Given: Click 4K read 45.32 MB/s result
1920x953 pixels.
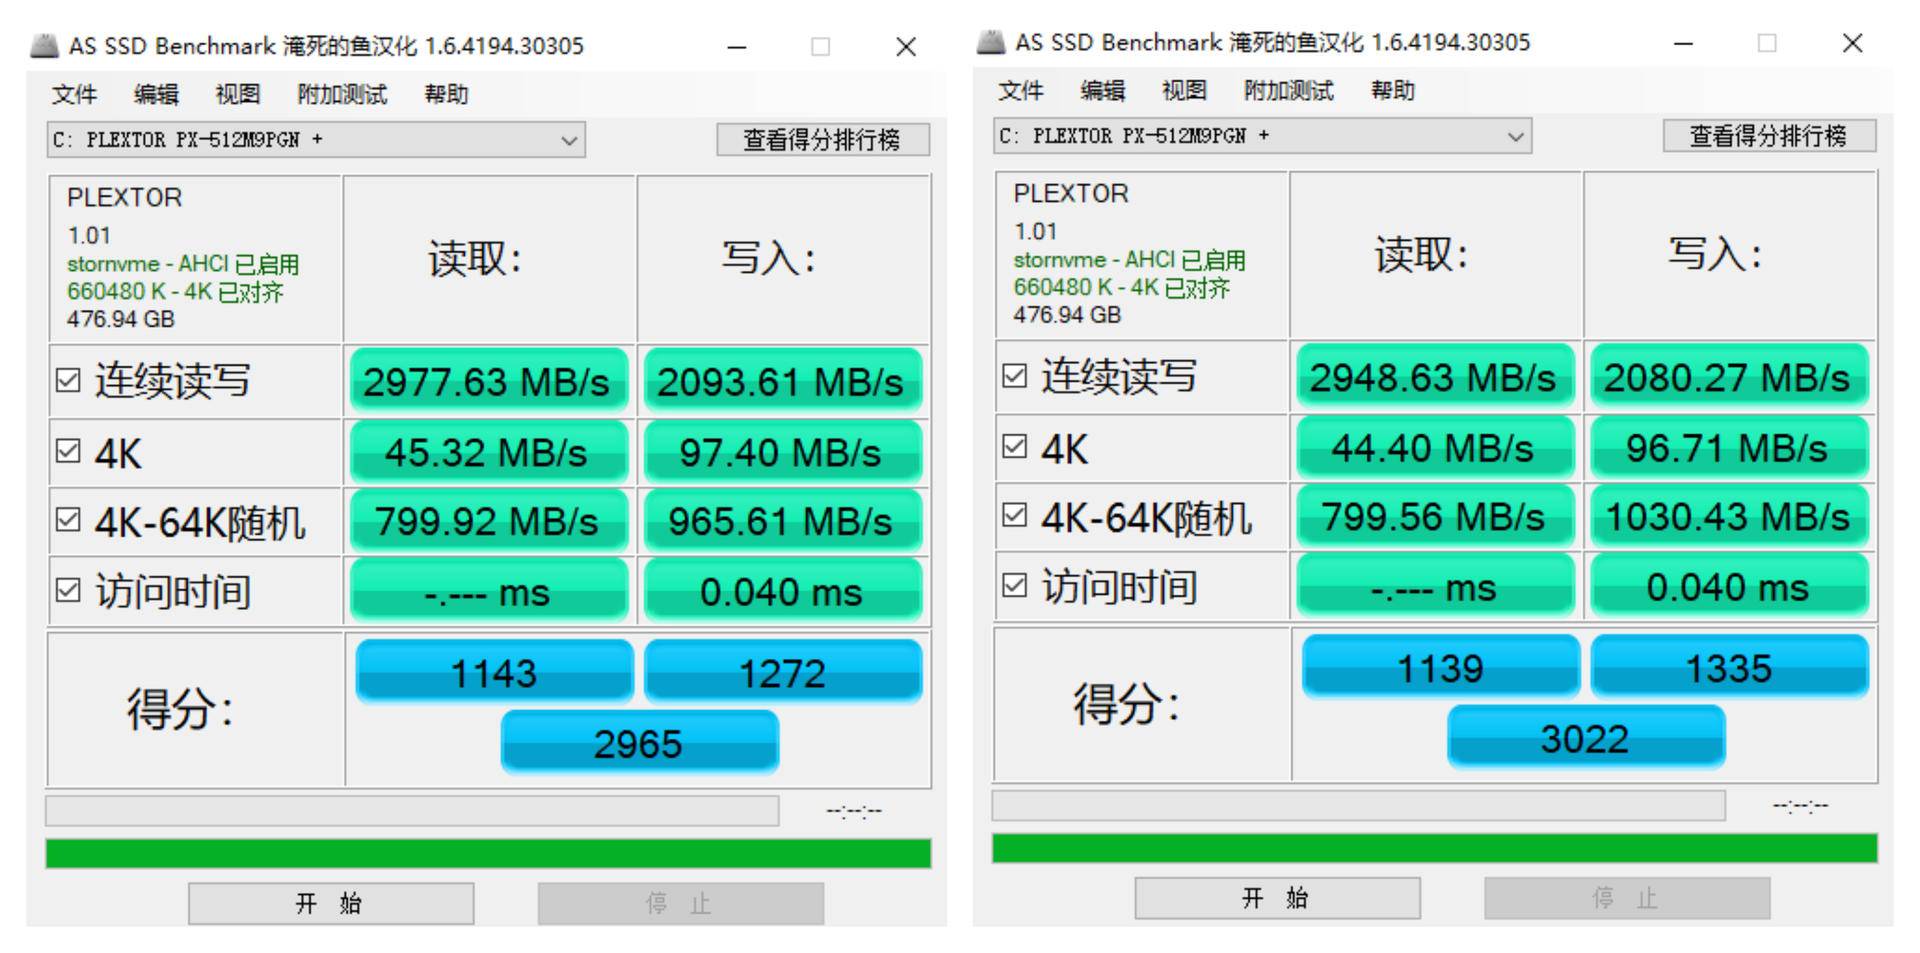Looking at the screenshot, I should (488, 452).
